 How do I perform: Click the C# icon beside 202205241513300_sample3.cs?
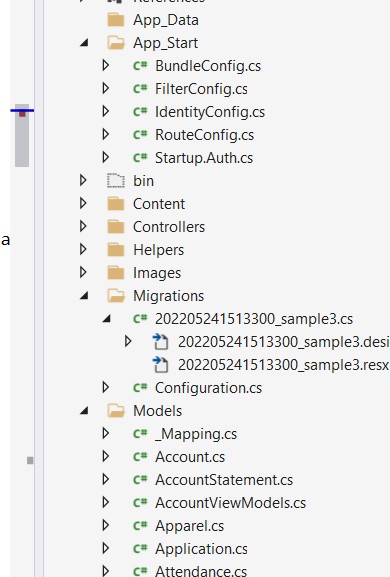[140, 319]
